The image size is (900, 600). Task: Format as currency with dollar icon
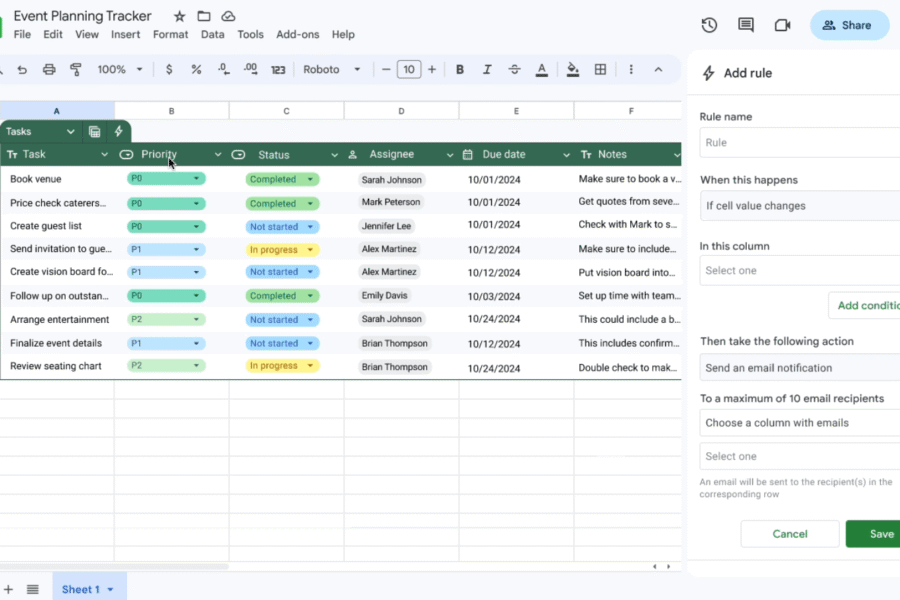coord(169,69)
